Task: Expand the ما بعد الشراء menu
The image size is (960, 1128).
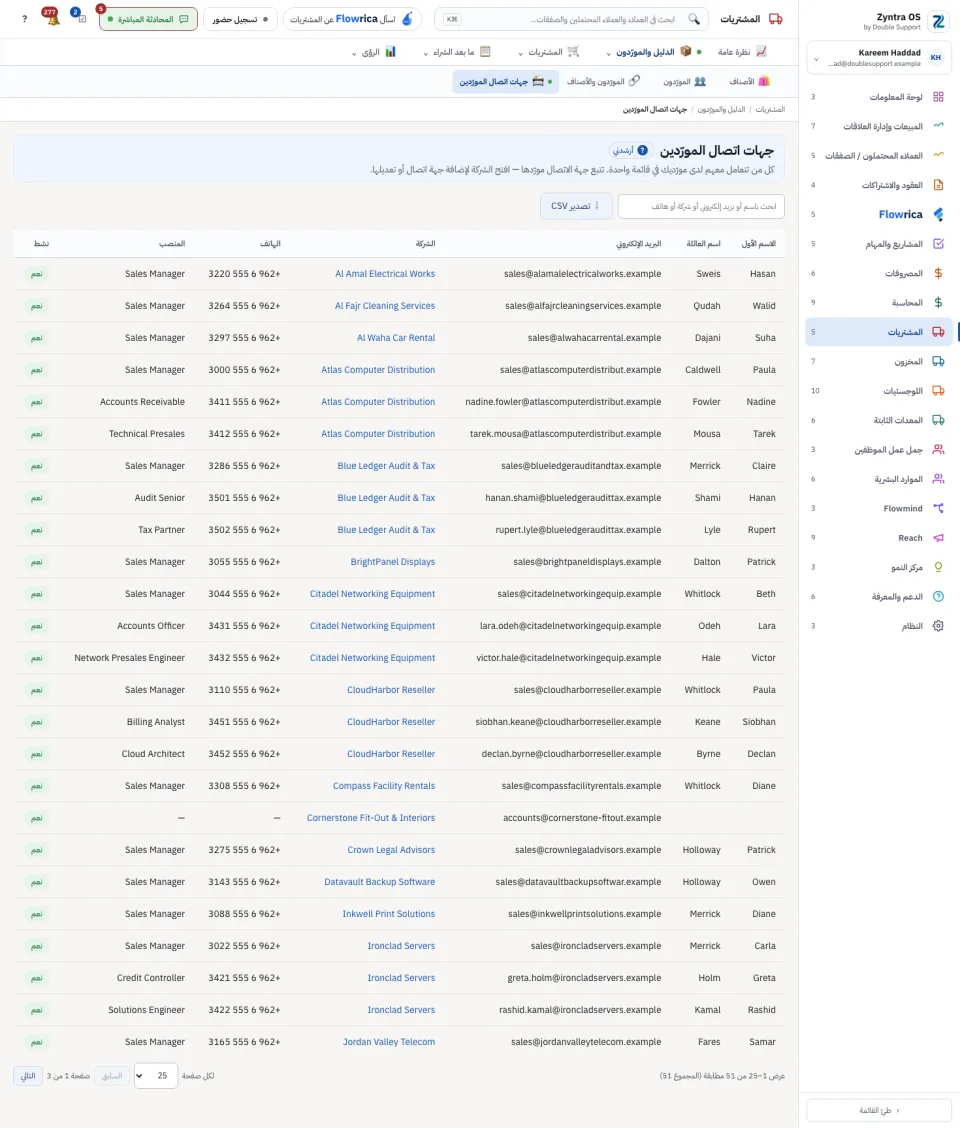Action: coord(457,52)
